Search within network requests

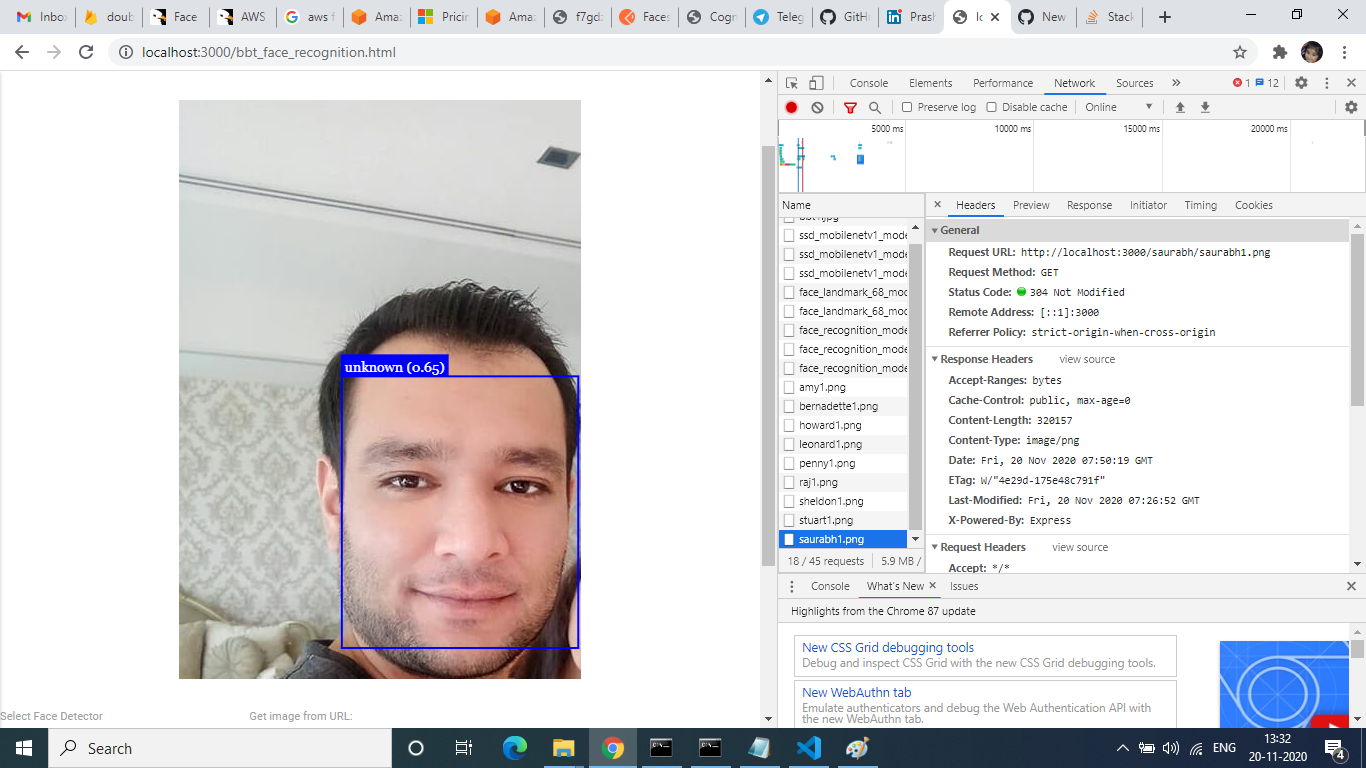coord(873,107)
